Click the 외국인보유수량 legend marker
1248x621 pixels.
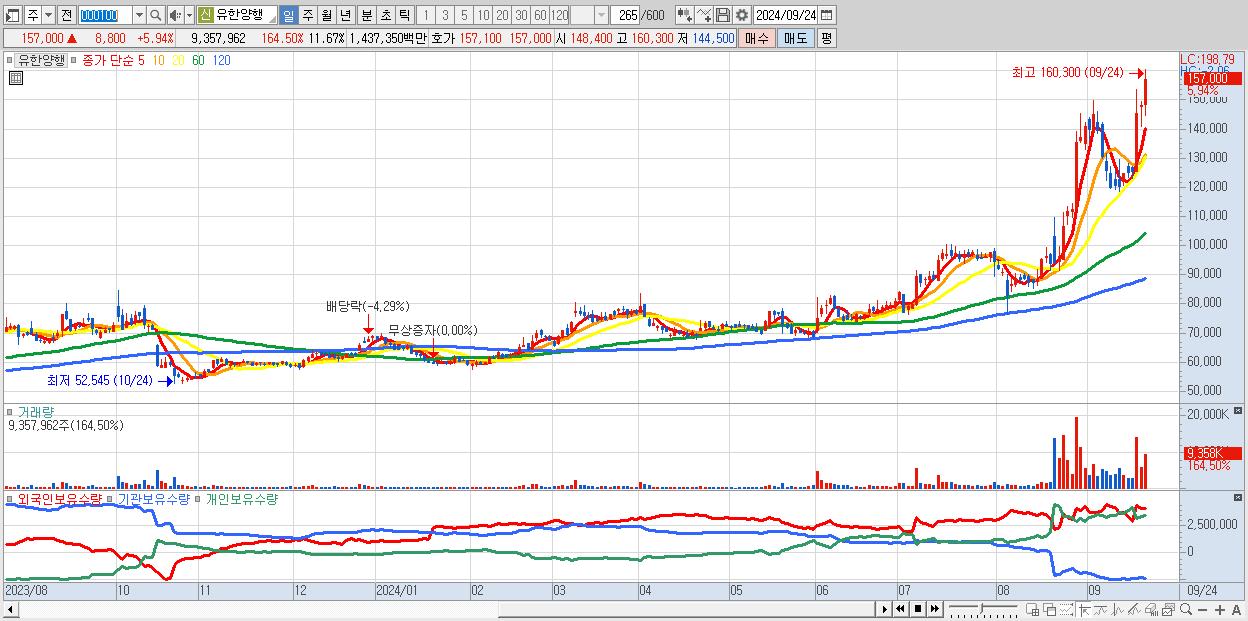11,498
